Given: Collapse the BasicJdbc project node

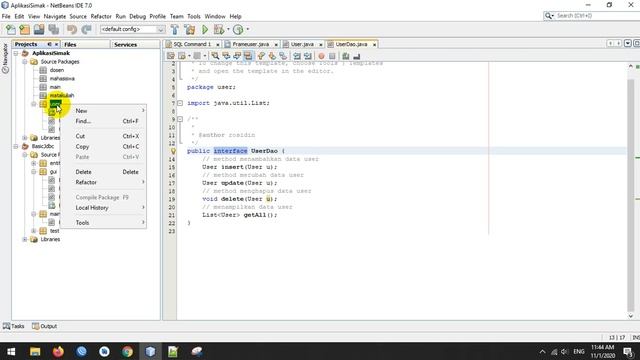Looking at the screenshot, I should click(16, 146).
